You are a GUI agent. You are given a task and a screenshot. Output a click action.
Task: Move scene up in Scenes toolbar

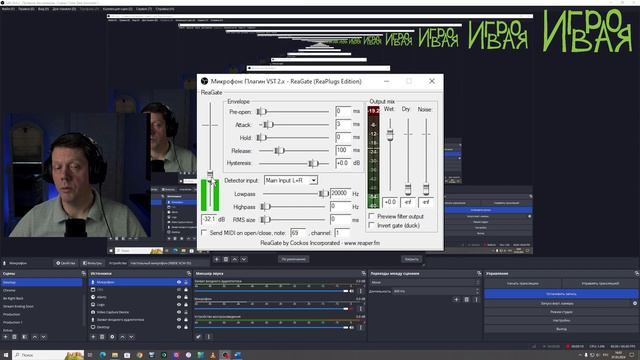[x=35, y=337]
